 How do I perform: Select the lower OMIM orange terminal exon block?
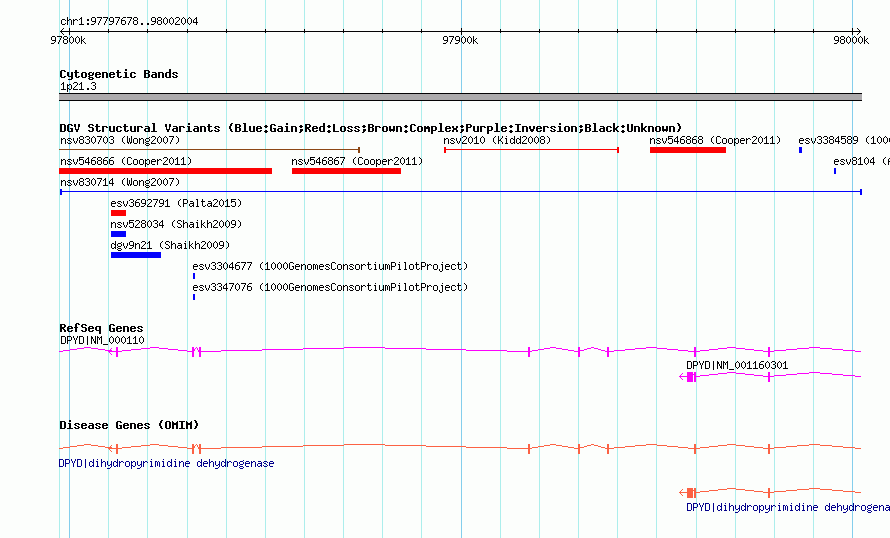[x=691, y=492]
